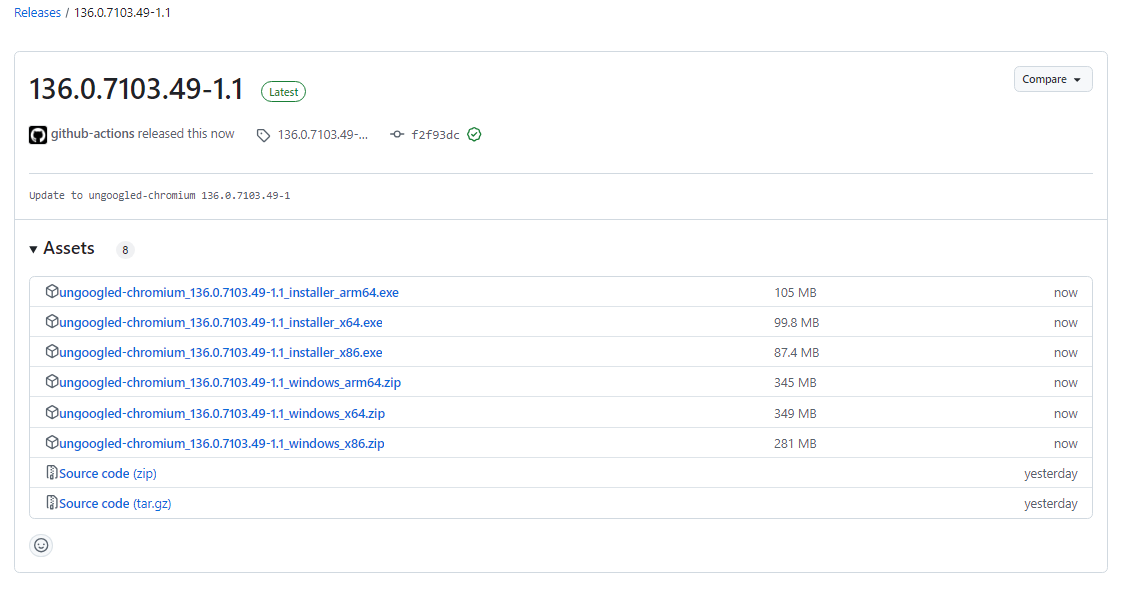Download Source code (zip)
This screenshot has width=1138, height=608.
pos(107,473)
